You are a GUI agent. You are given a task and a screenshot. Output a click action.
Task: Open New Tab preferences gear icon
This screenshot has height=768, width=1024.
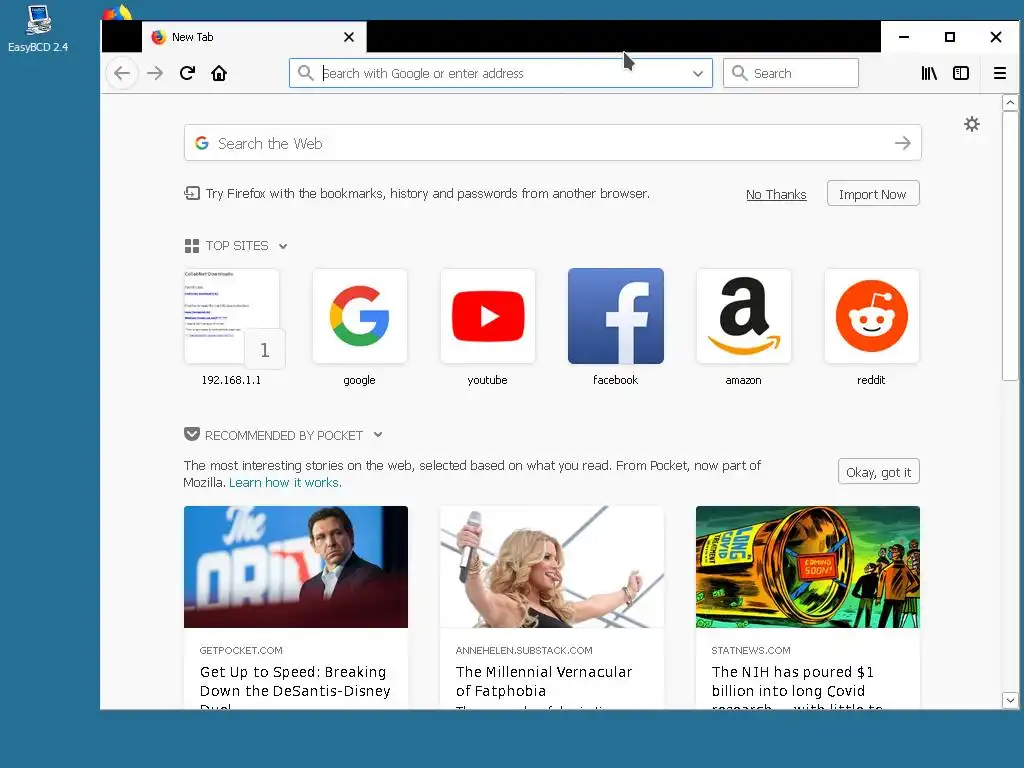click(x=972, y=124)
